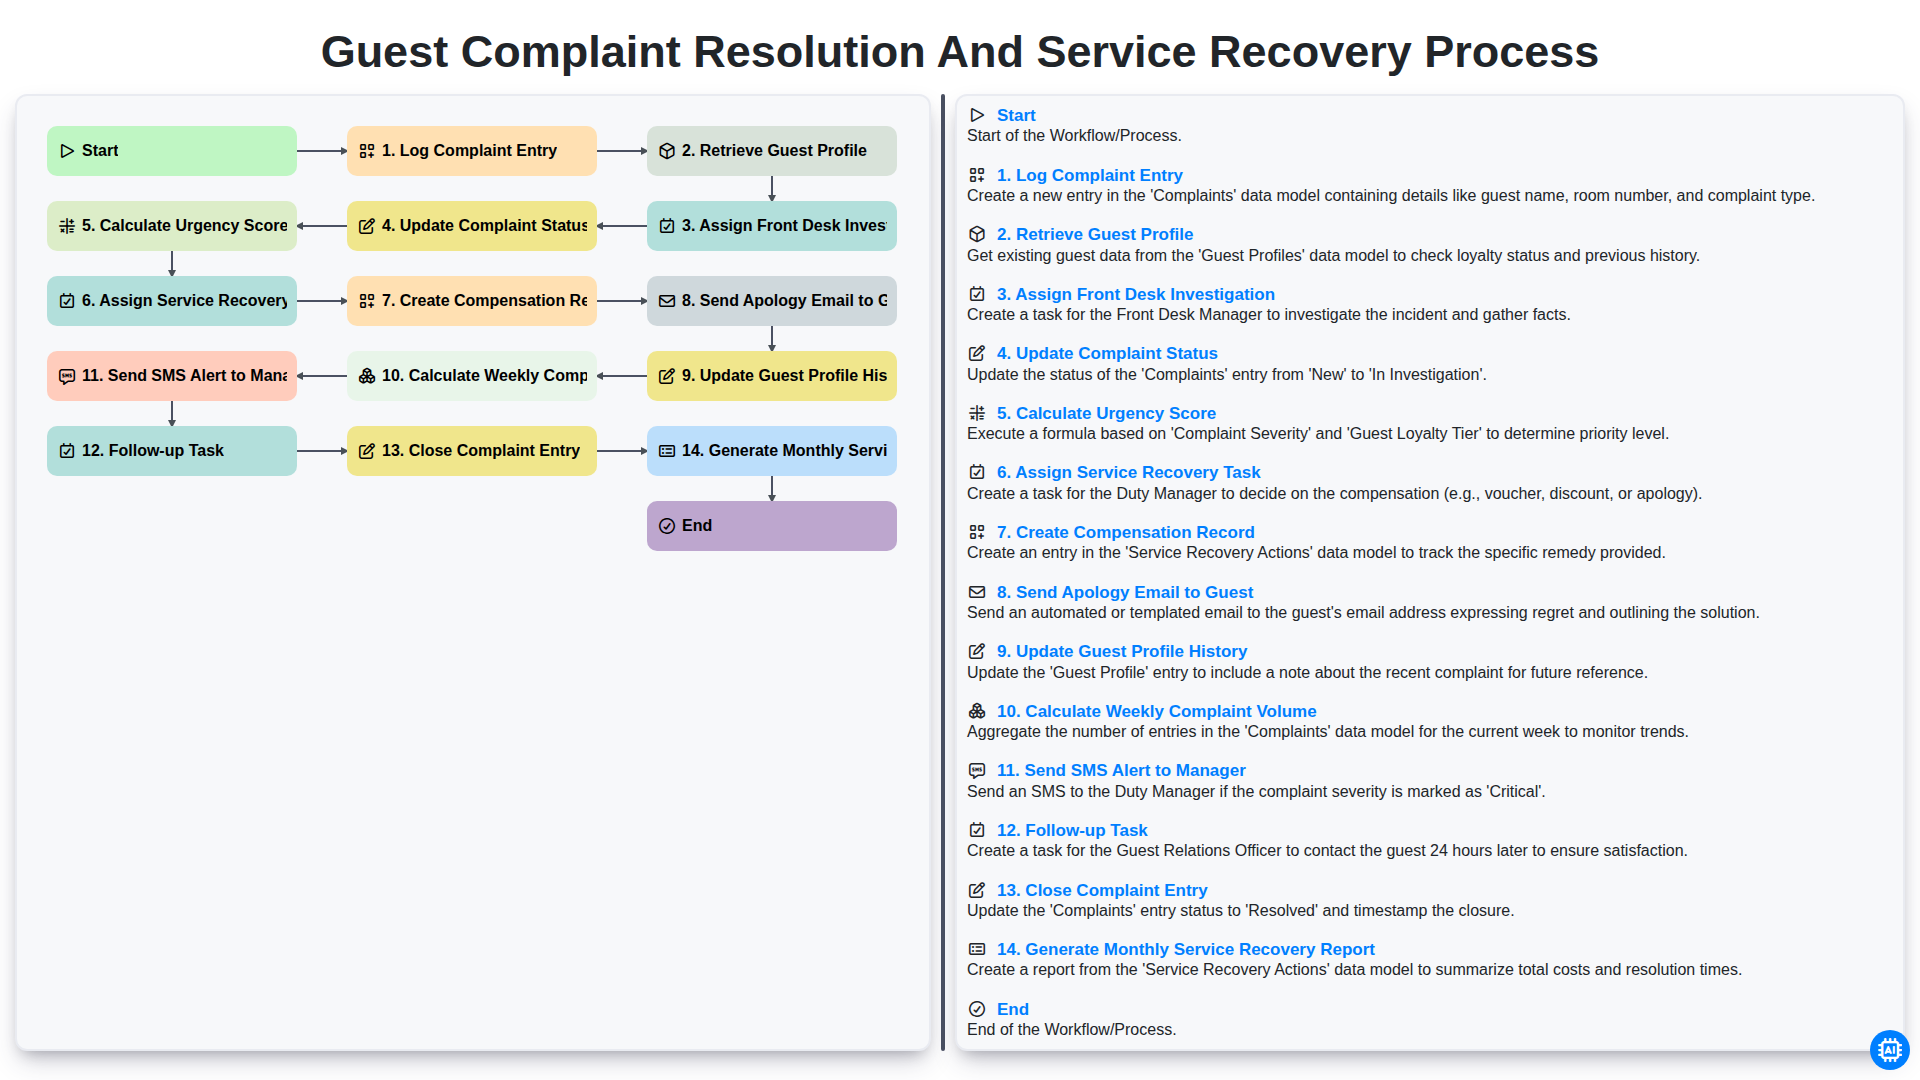Click the description mentioning 'In Investigation' status
This screenshot has width=1920, height=1080.
(x=1226, y=375)
